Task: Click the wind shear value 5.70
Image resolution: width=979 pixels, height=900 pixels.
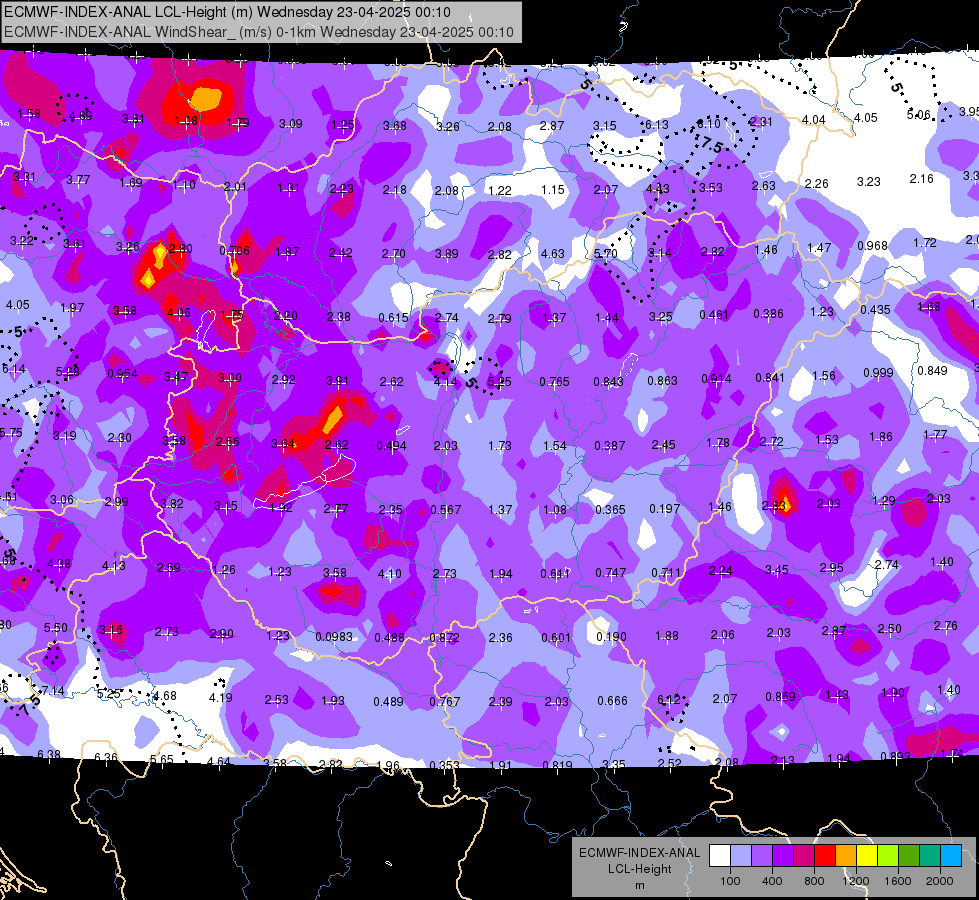Action: click(x=605, y=253)
